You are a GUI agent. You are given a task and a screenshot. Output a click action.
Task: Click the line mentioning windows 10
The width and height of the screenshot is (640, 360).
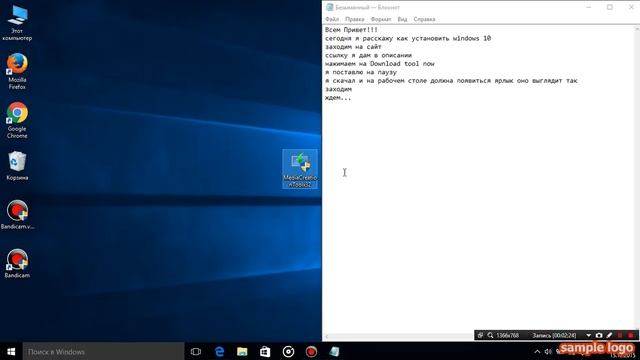point(408,38)
